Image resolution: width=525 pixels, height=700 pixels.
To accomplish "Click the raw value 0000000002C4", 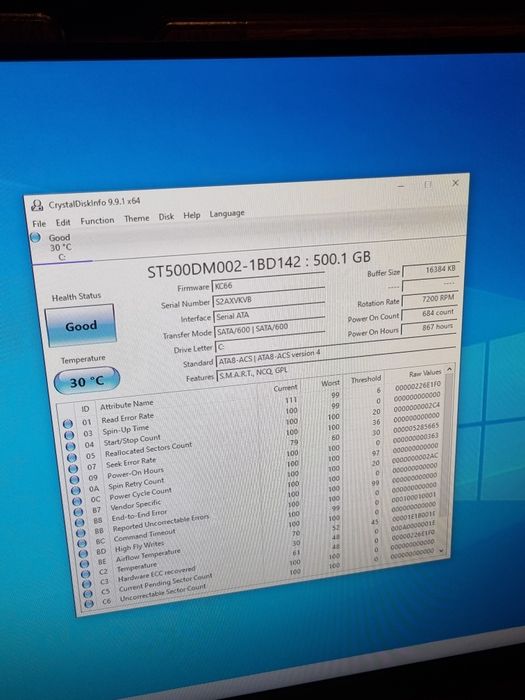I will (x=417, y=406).
